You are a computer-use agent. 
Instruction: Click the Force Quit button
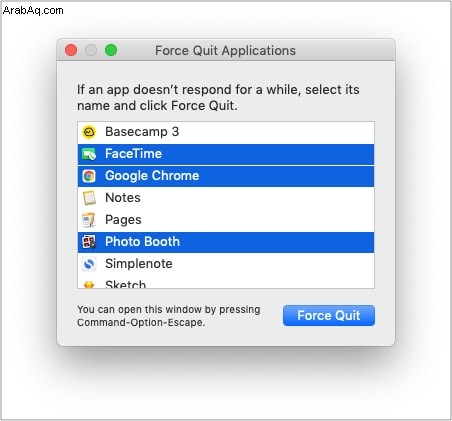pos(329,315)
